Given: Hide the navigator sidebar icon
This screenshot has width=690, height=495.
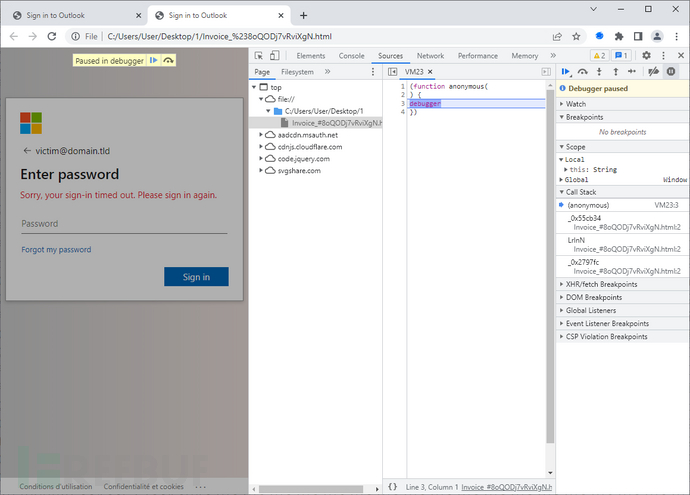Looking at the screenshot, I should click(x=393, y=72).
